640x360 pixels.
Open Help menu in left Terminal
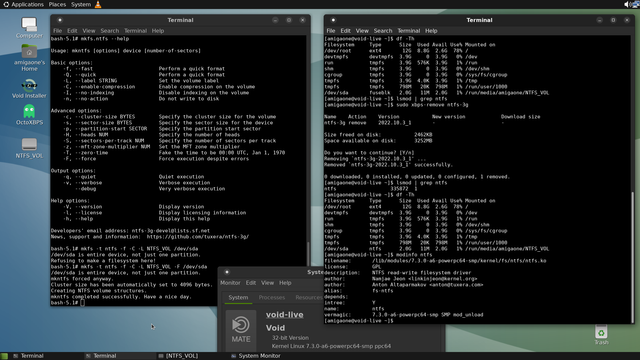pyautogui.click(x=158, y=31)
